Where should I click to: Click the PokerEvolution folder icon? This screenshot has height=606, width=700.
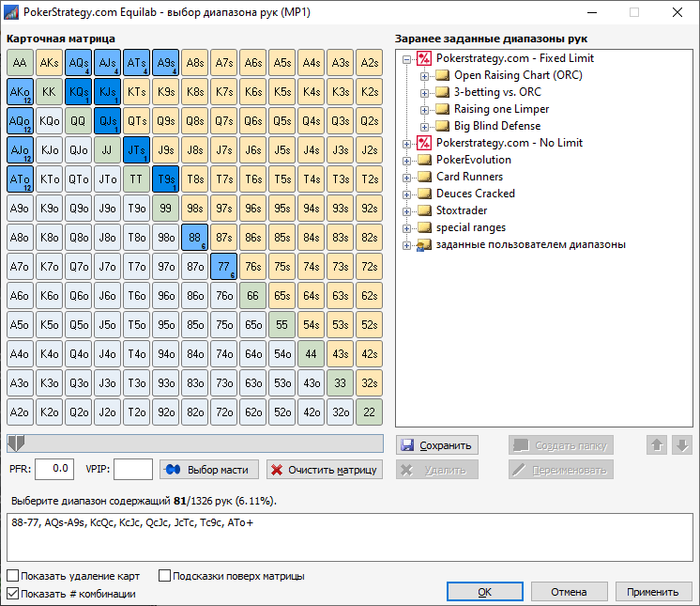point(424,160)
